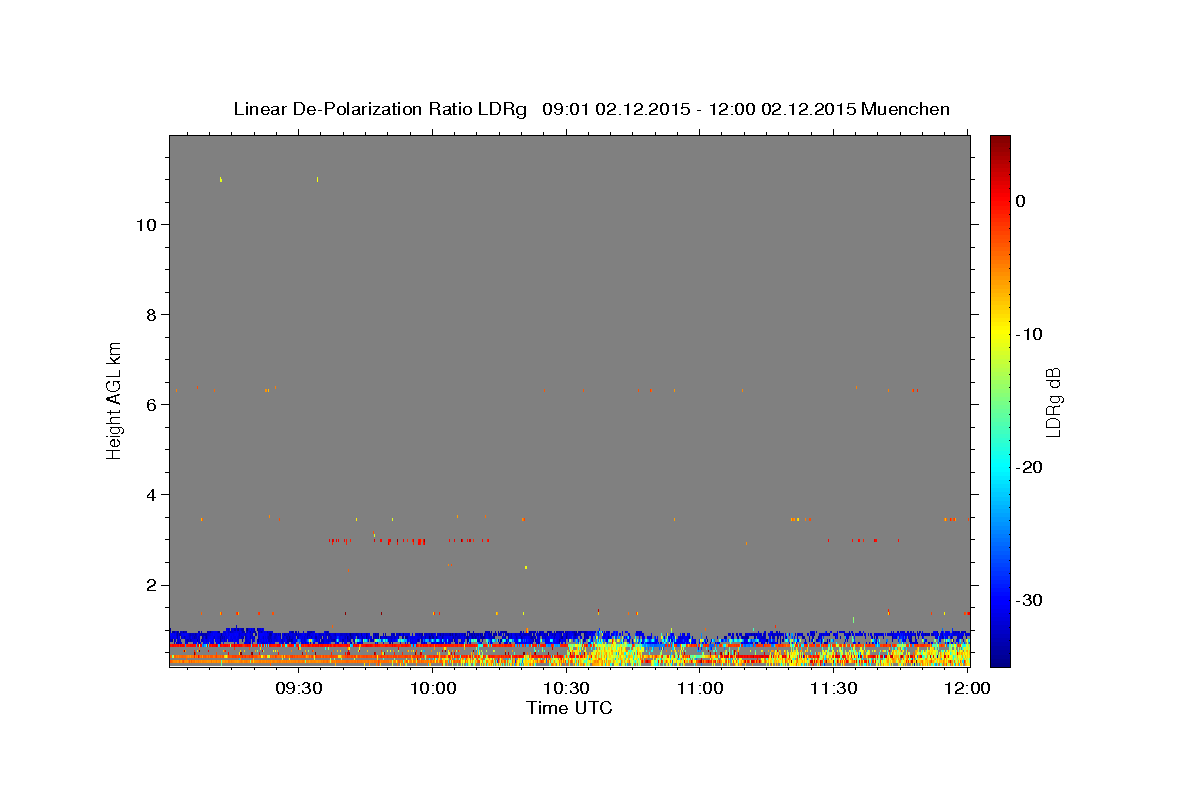This screenshot has width=1200, height=800.
Task: Click the plot title "Linear De-Polarization Ratio LDRg"
Action: click(x=379, y=109)
